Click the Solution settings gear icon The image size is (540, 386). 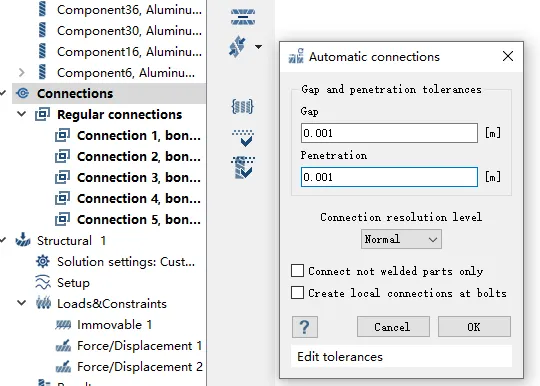[x=43, y=261]
